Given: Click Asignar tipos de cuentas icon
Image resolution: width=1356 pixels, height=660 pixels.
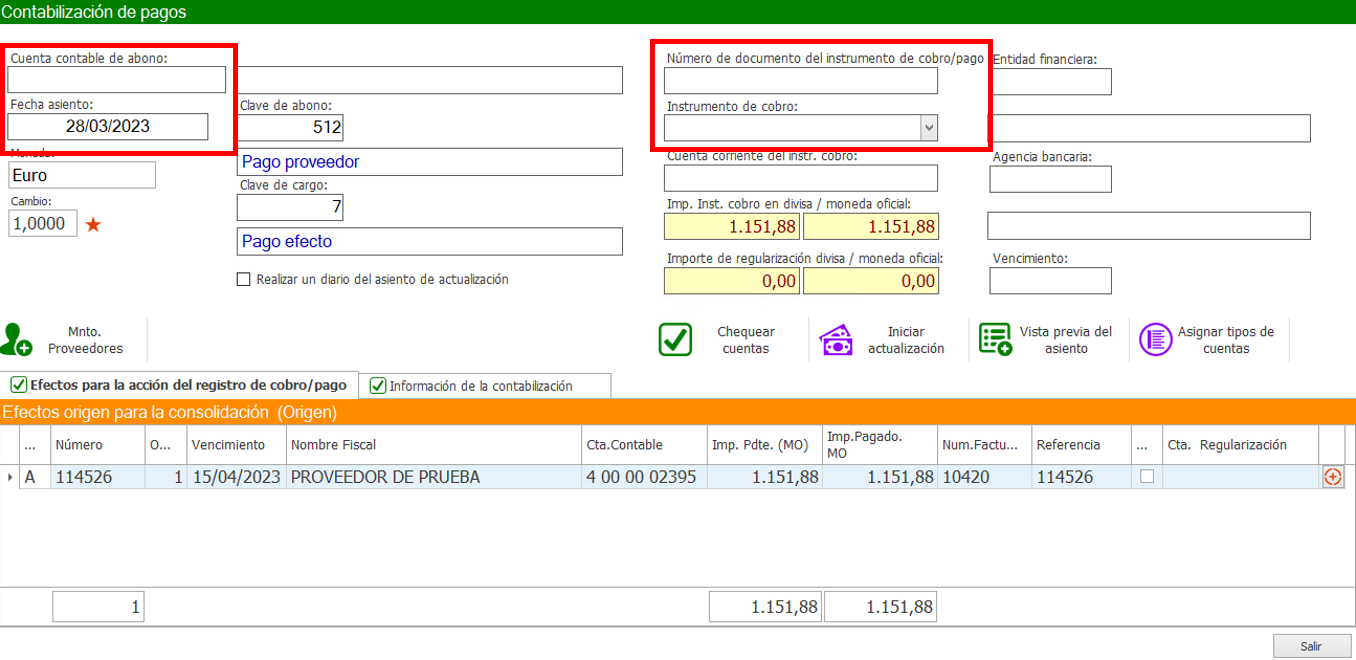Looking at the screenshot, I should pyautogui.click(x=1156, y=340).
